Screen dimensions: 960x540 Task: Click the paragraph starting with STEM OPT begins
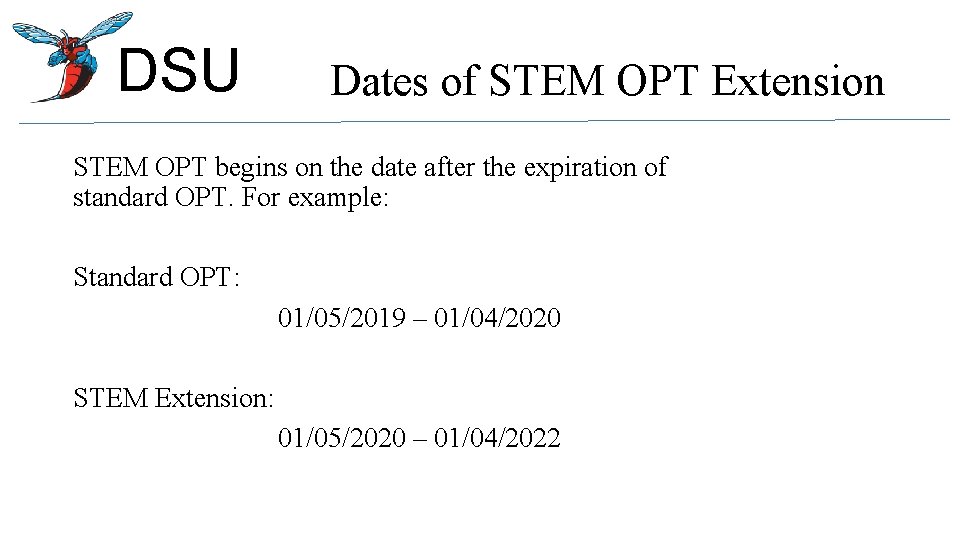point(370,182)
